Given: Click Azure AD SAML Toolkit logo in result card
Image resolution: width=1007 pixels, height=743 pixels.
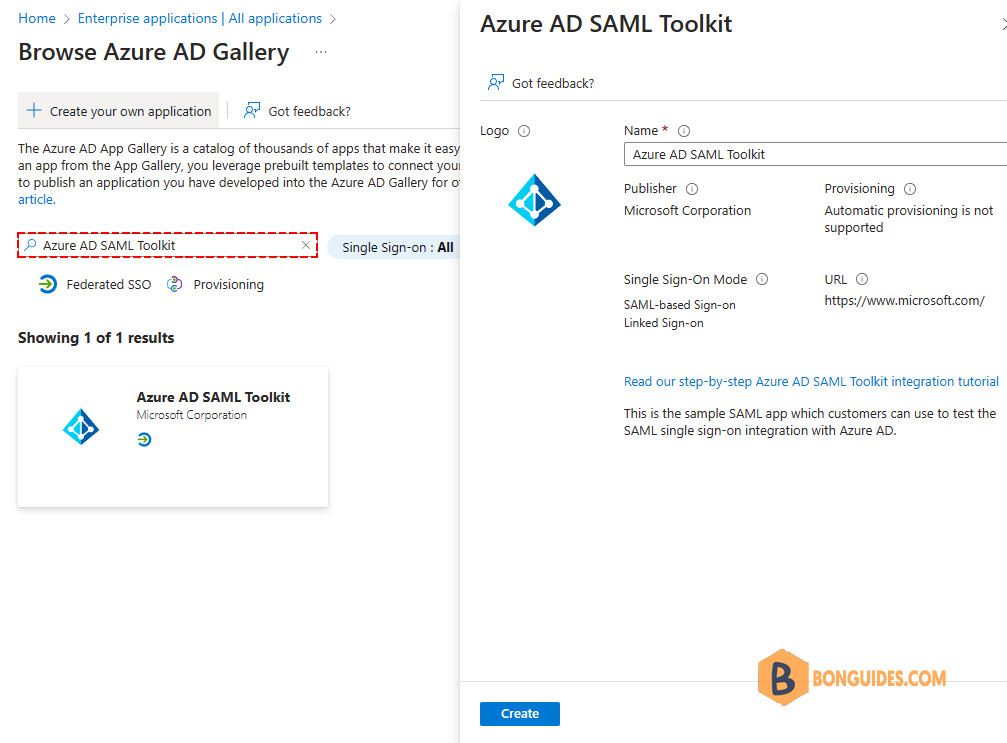Looking at the screenshot, I should (81, 426).
